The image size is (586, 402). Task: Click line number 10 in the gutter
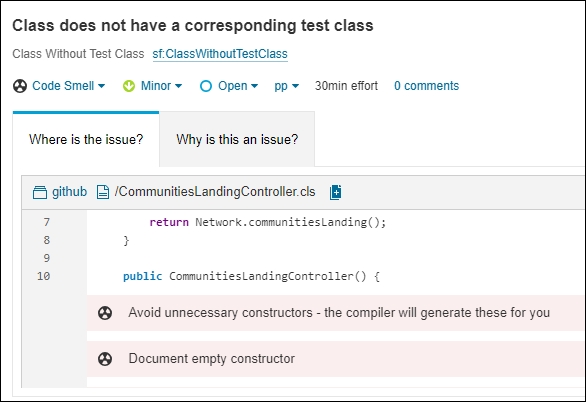[44, 276]
